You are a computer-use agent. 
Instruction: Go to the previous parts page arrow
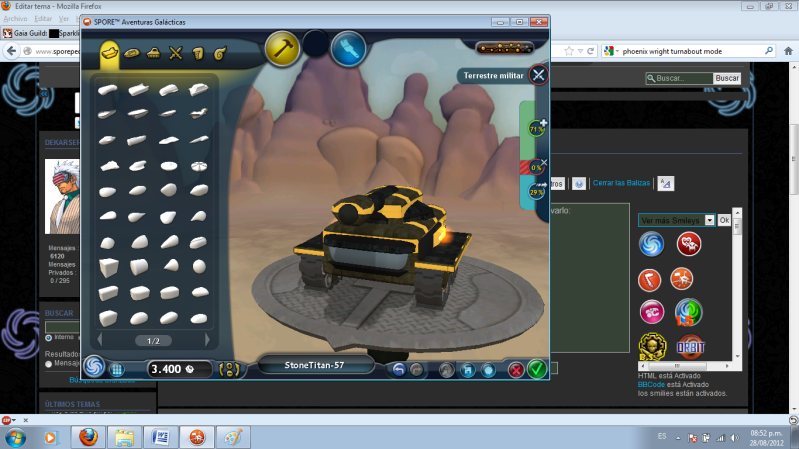coord(100,340)
